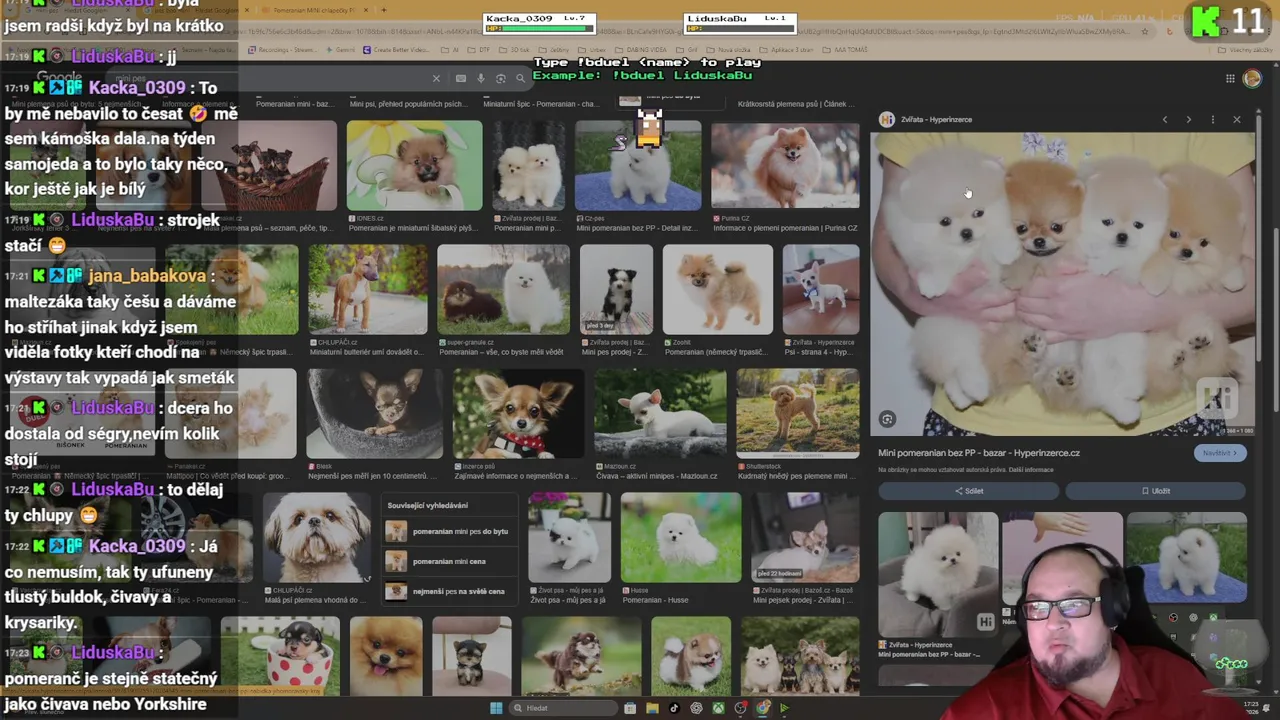
Task: Open white Pomeranian on blue blanket related image
Action: point(1187,558)
